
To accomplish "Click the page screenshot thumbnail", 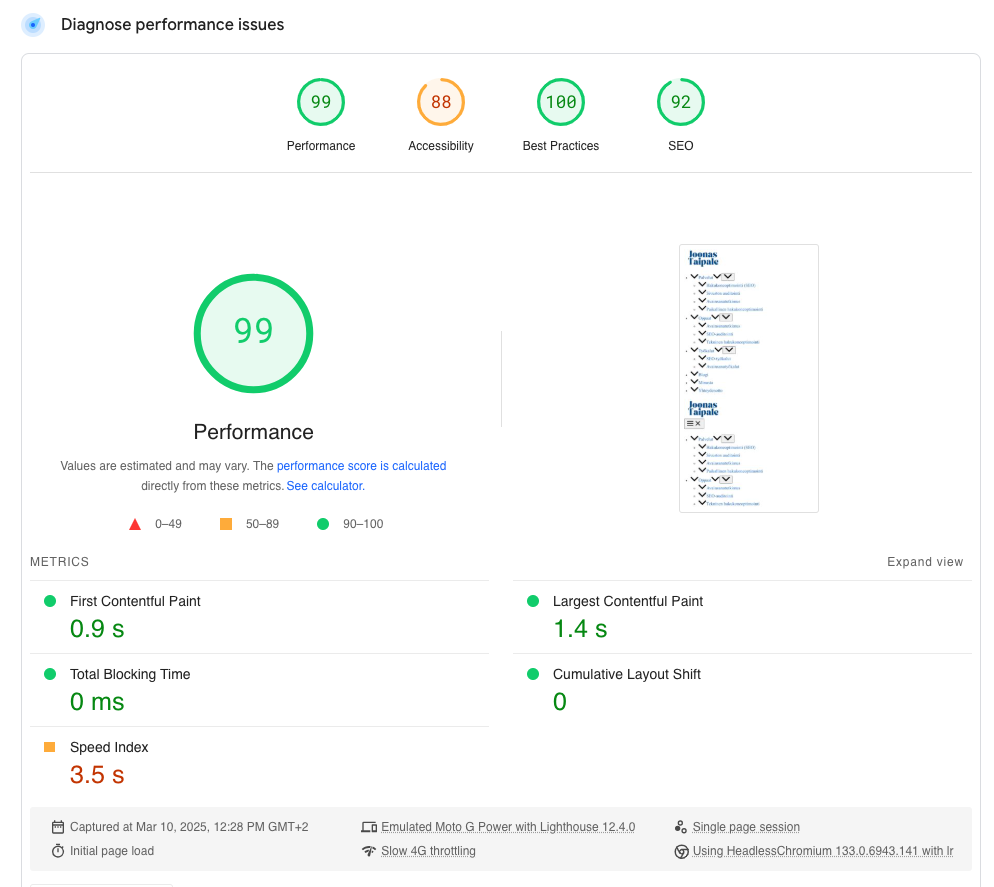I will coord(748,378).
